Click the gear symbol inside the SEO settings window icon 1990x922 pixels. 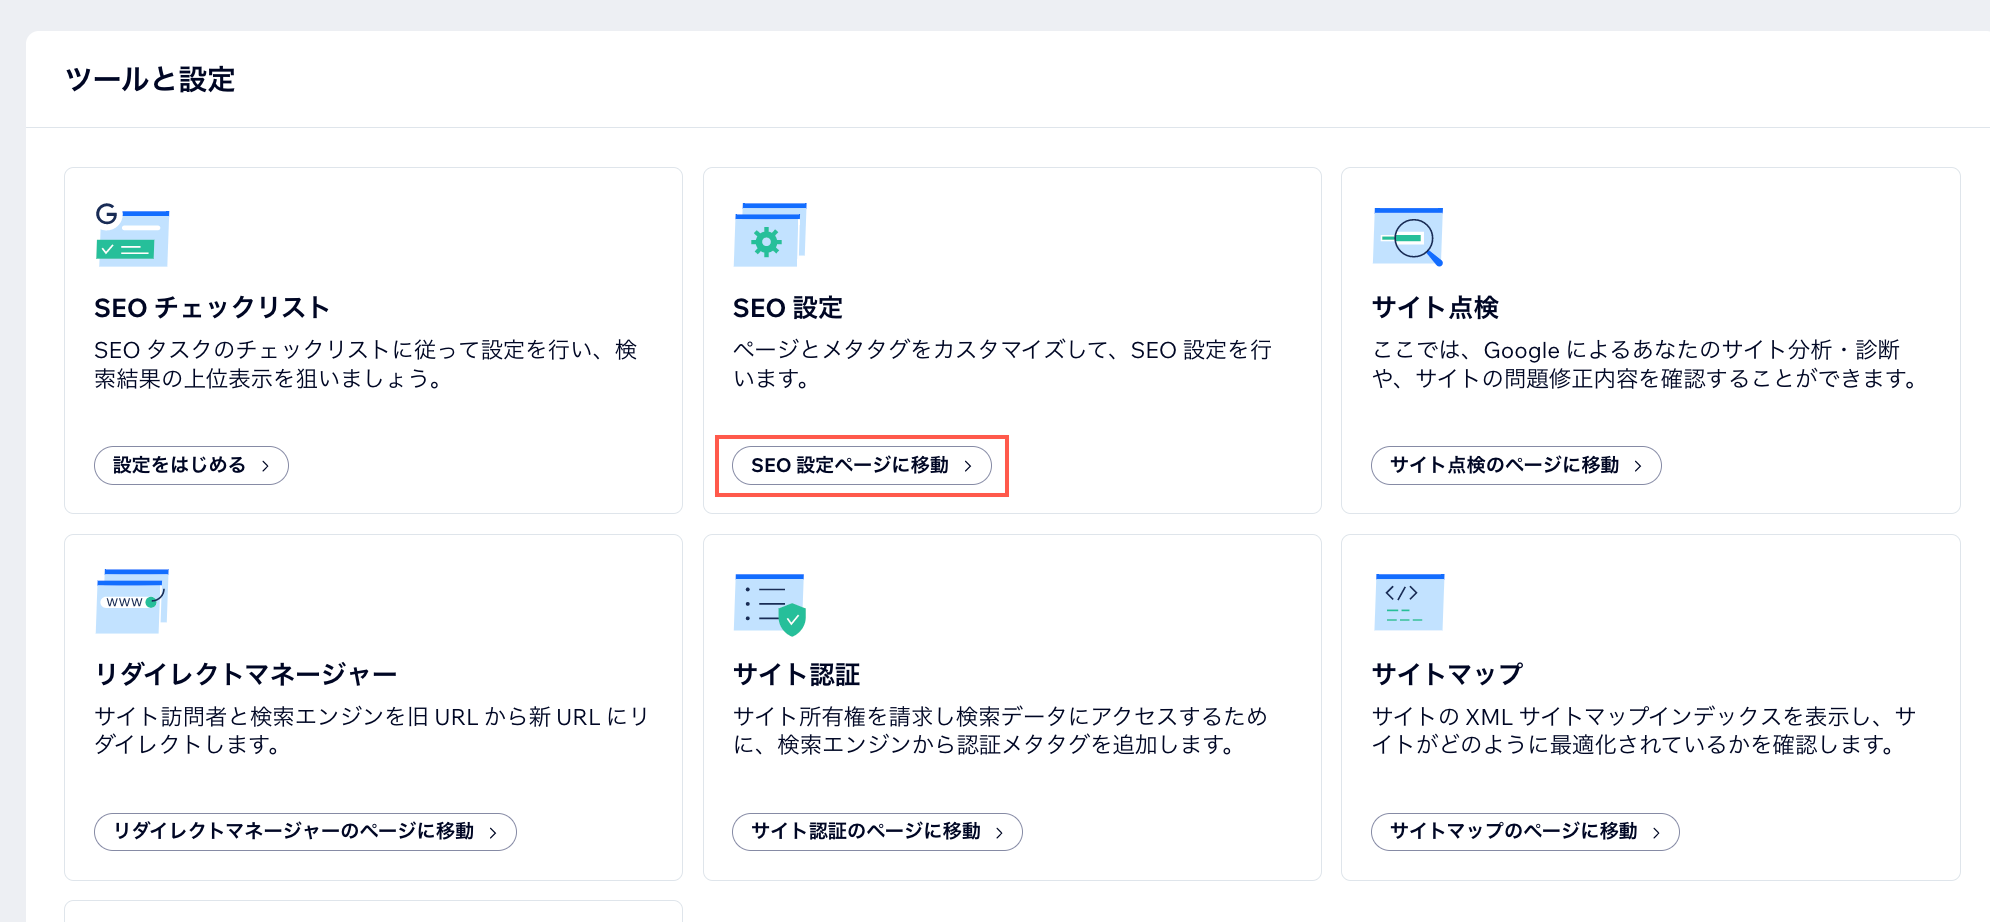(764, 240)
